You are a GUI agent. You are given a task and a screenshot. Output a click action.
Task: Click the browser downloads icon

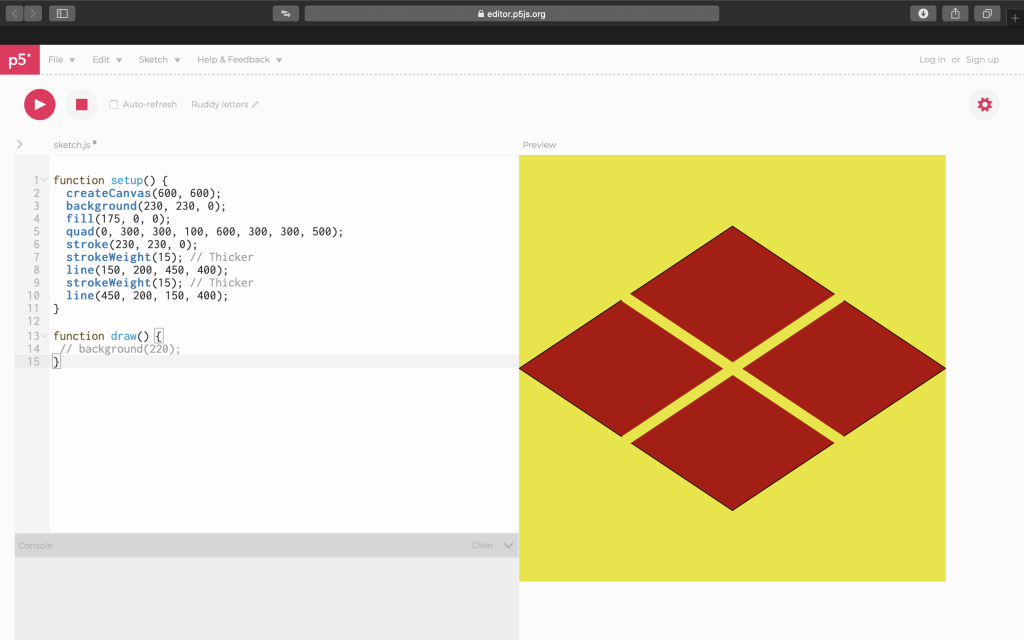pyautogui.click(x=923, y=13)
